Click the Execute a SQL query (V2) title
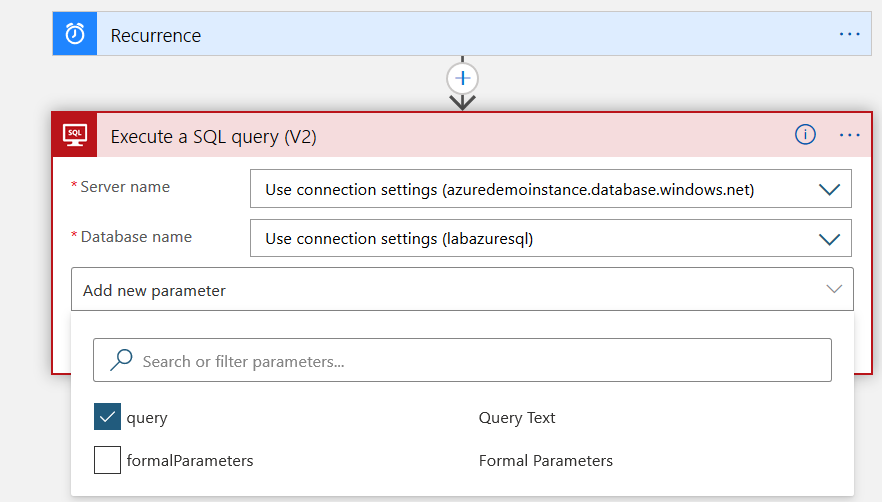 tap(213, 137)
